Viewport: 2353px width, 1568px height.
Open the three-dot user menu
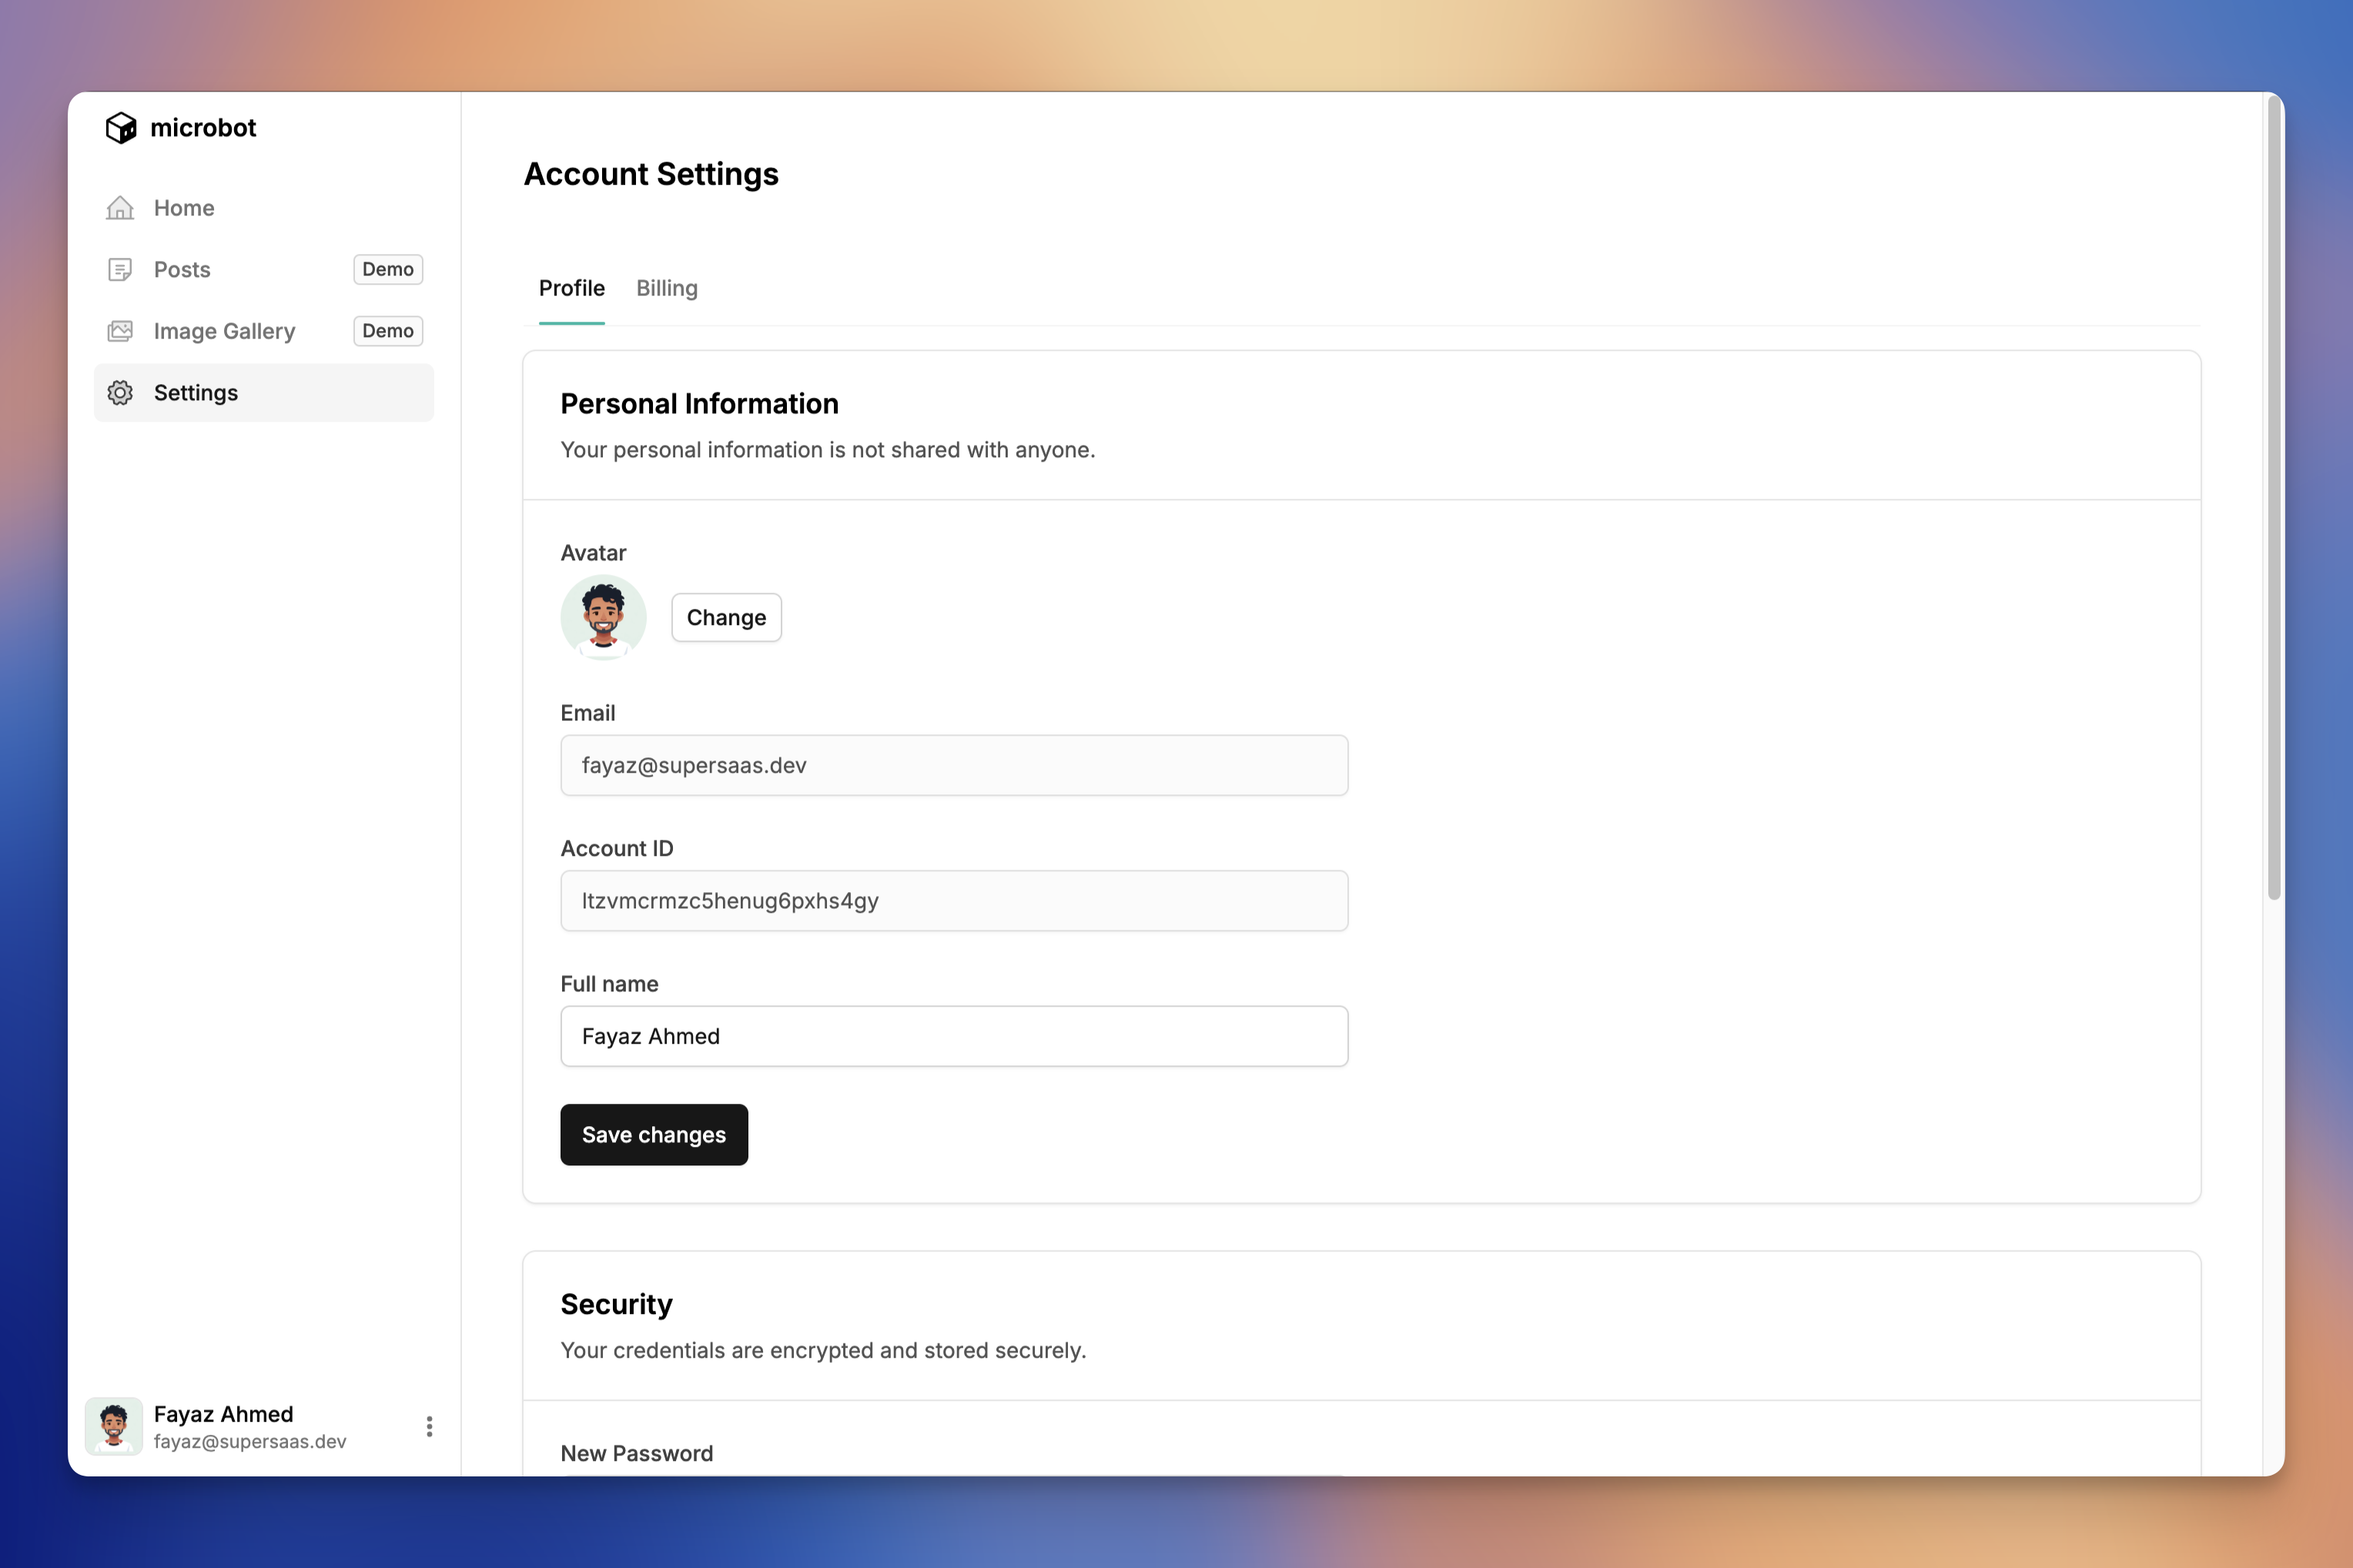tap(429, 1426)
